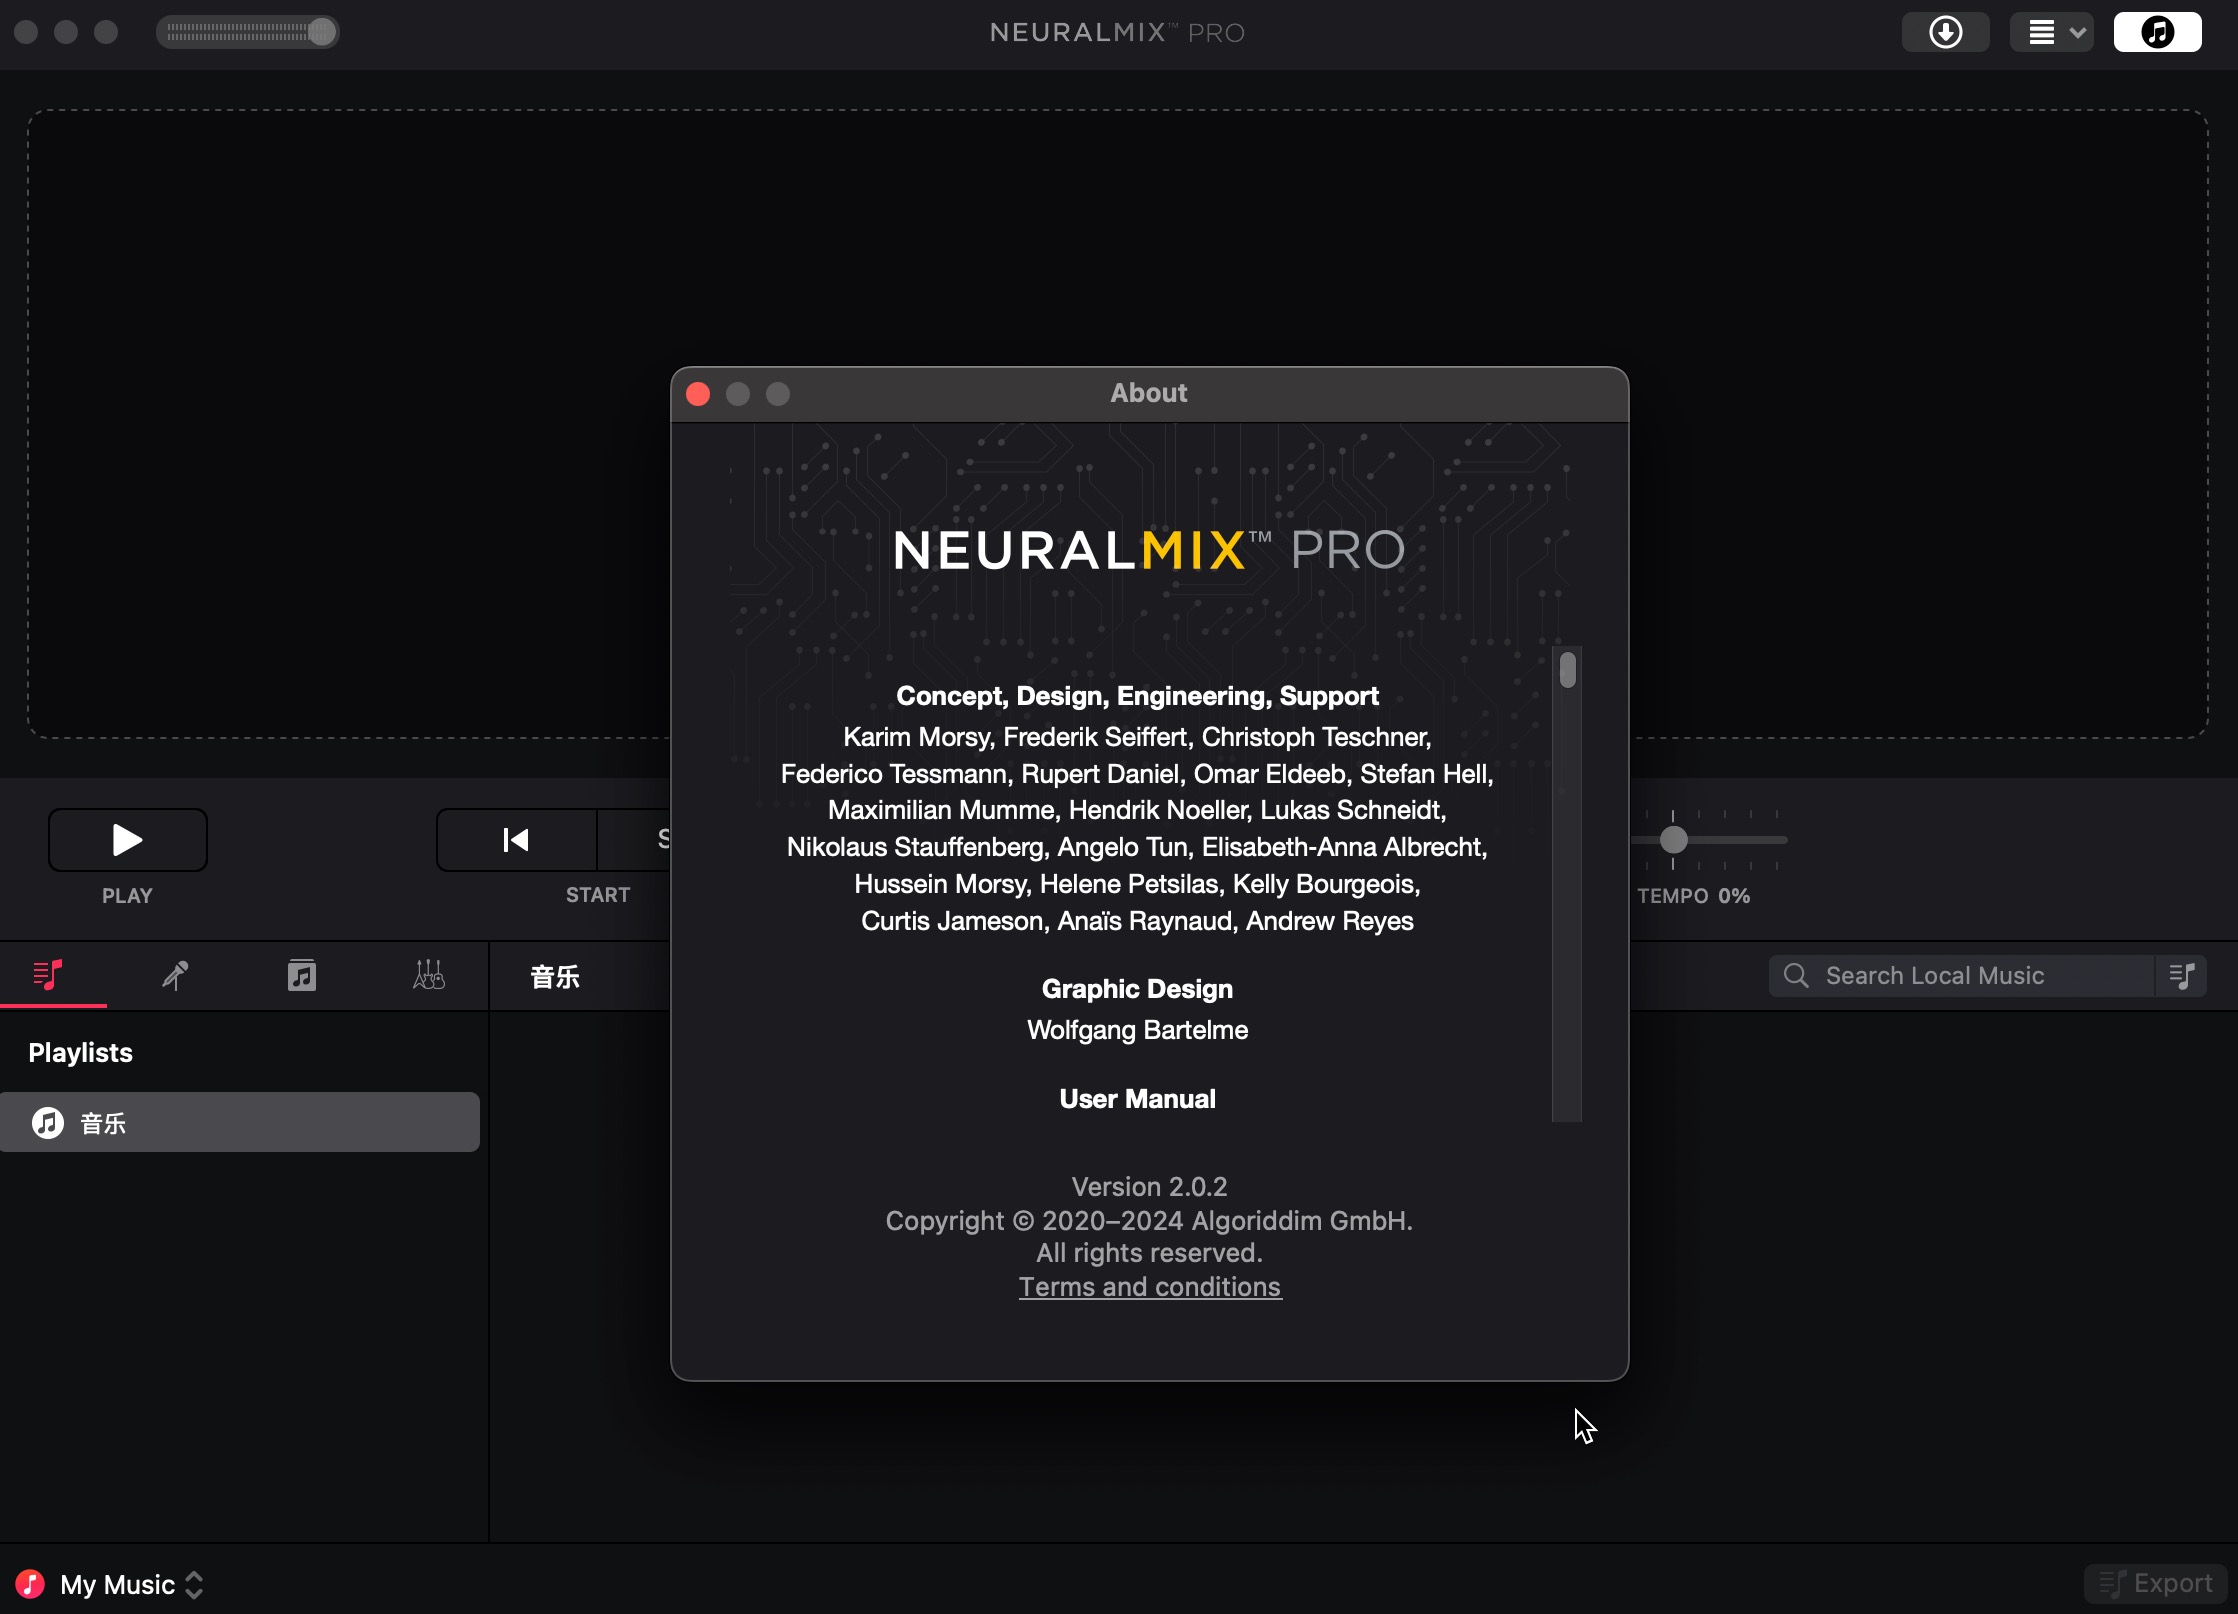Select the microphone tab icon

[175, 975]
